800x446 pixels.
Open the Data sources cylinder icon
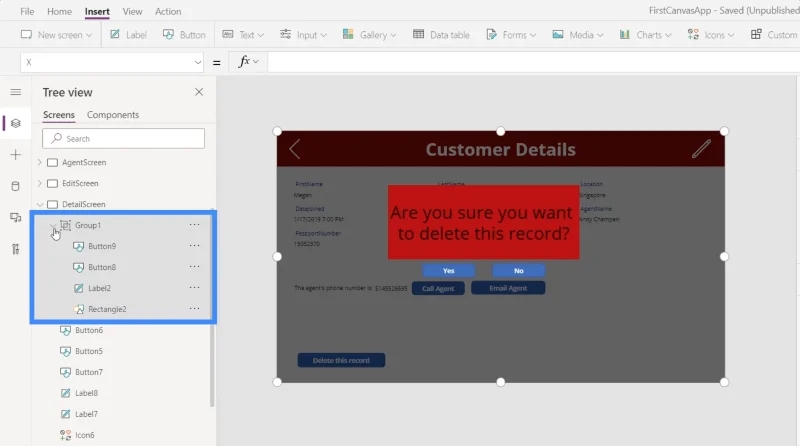tap(16, 186)
